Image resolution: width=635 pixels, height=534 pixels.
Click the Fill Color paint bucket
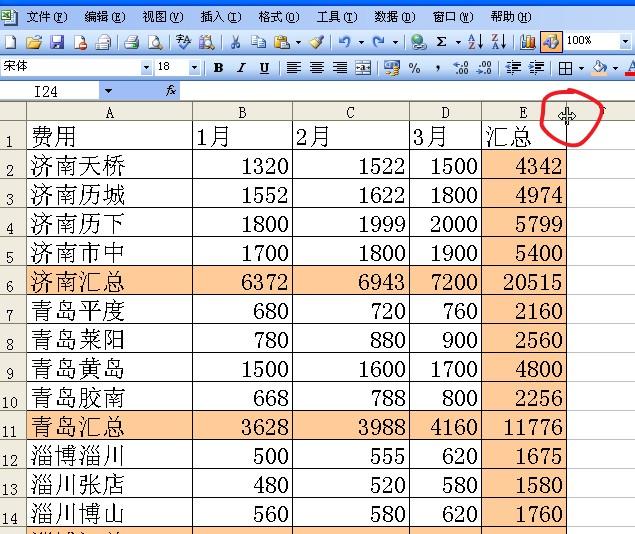600,68
